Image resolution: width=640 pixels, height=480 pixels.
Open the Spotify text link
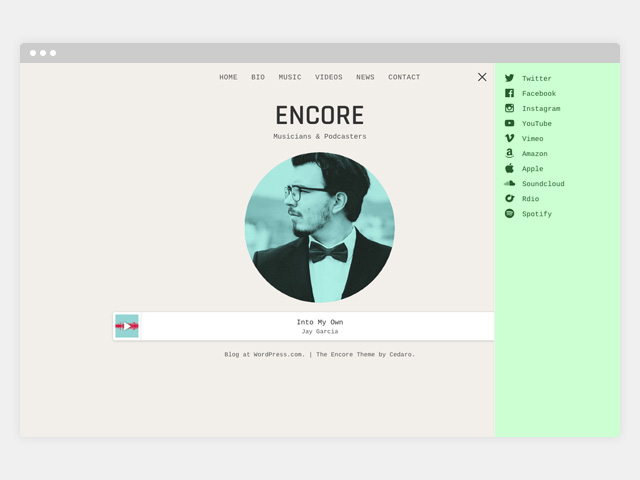pos(537,214)
